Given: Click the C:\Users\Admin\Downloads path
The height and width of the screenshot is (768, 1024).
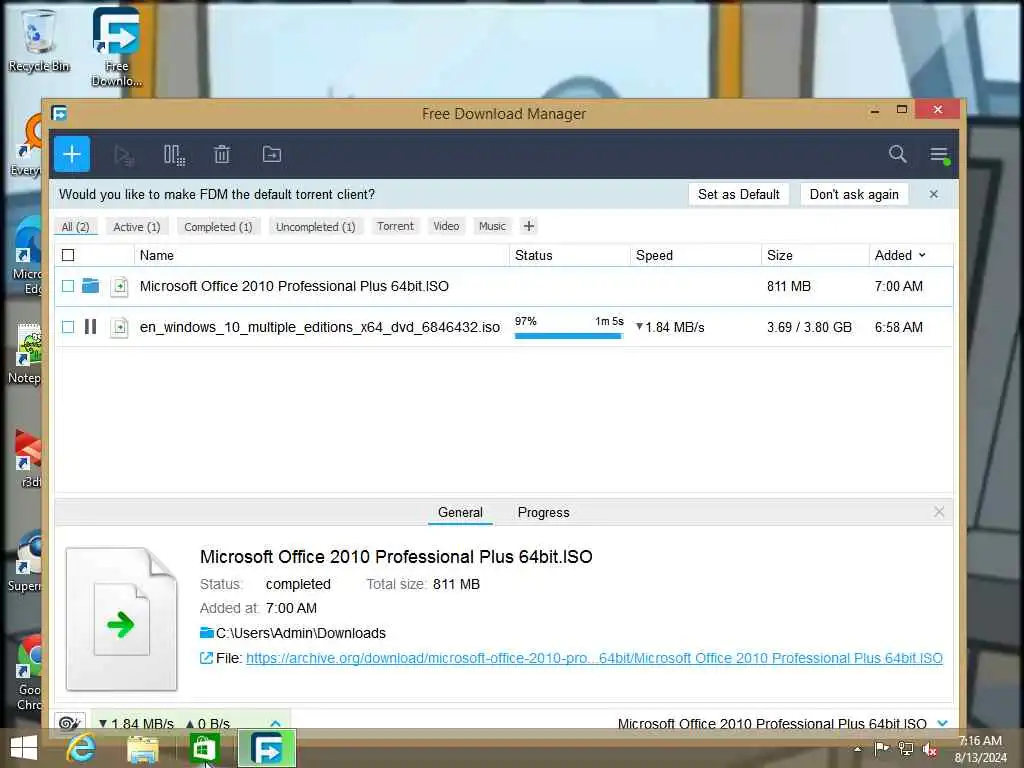Looking at the screenshot, I should pos(300,633).
